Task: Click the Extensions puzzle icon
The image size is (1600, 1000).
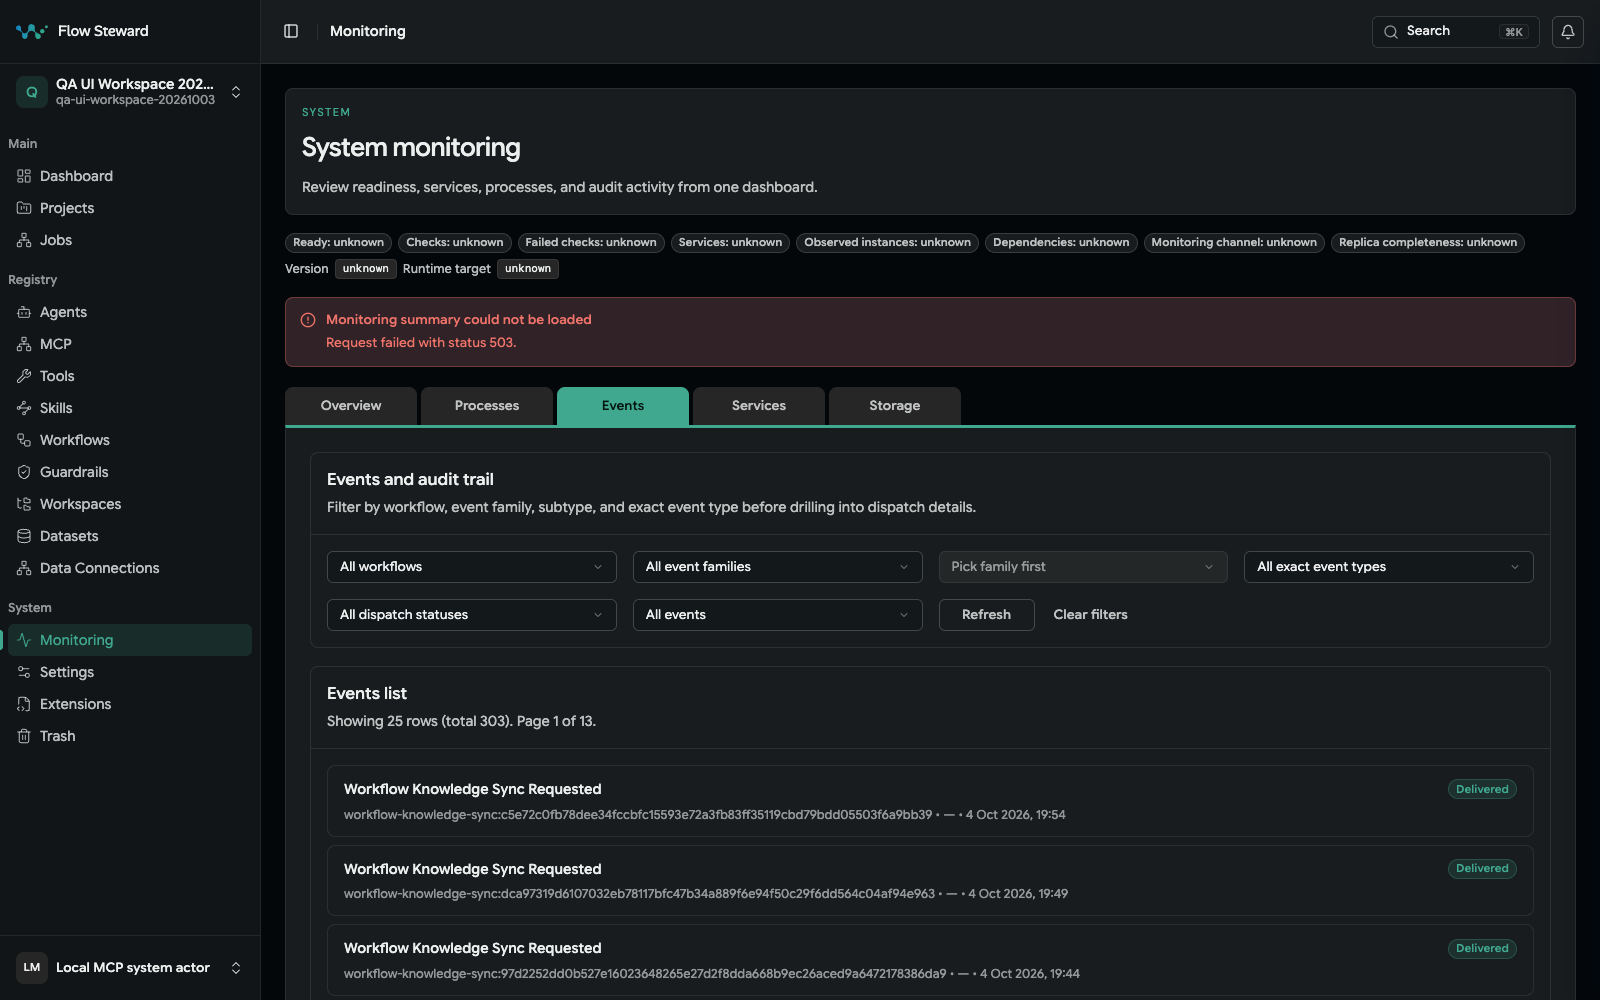Action: coord(24,704)
